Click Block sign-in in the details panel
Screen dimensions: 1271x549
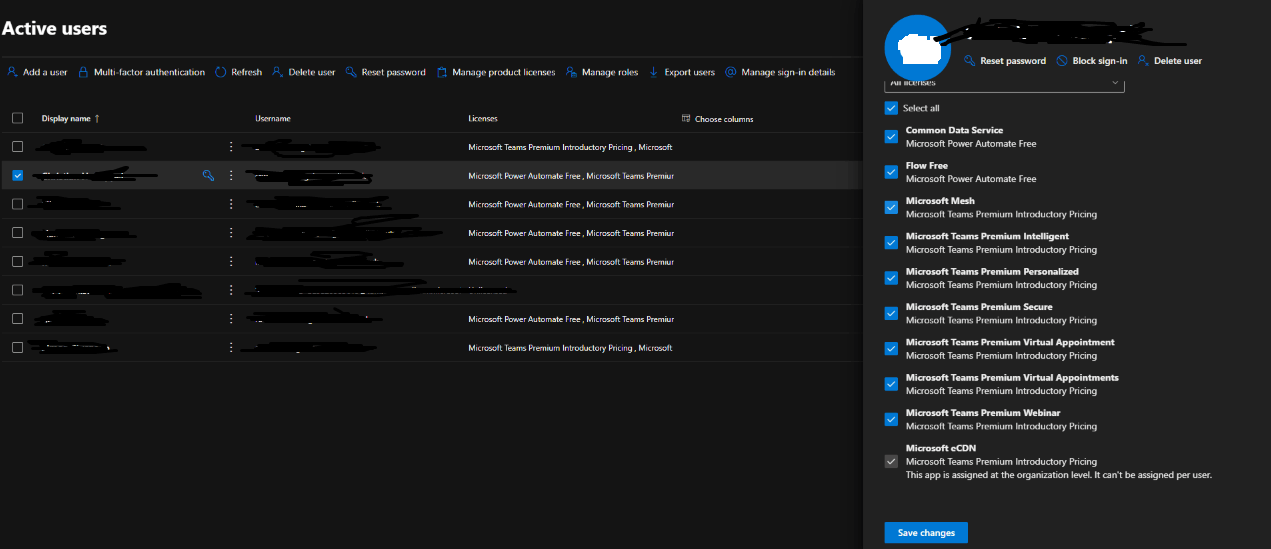1092,61
